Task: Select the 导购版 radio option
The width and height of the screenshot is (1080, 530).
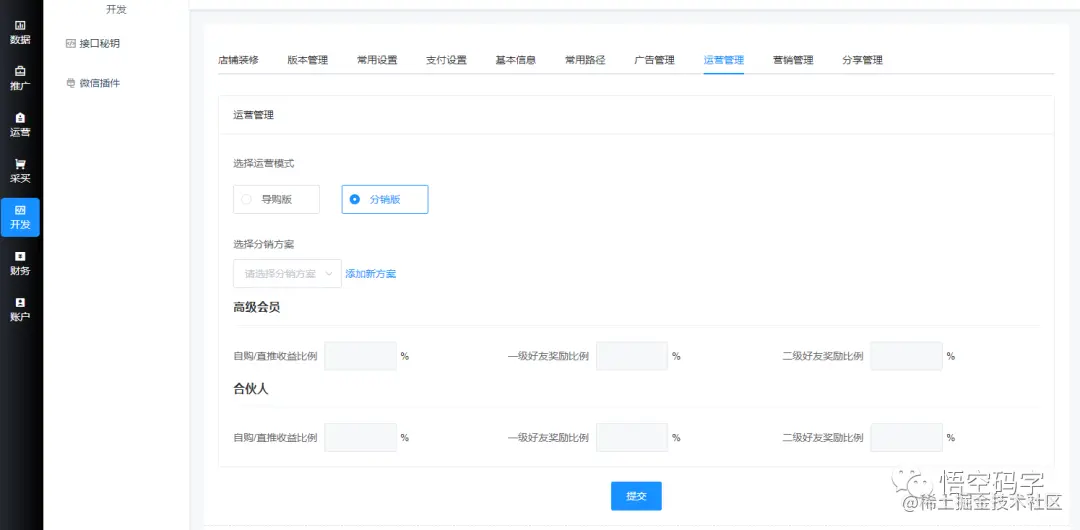Action: (276, 199)
